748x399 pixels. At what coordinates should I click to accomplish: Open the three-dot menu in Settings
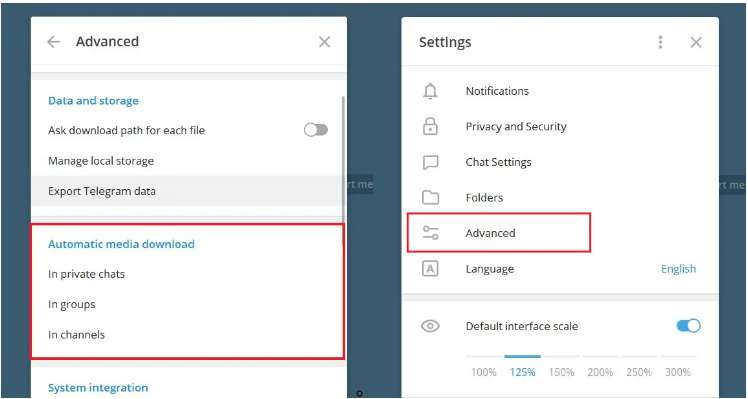[660, 42]
